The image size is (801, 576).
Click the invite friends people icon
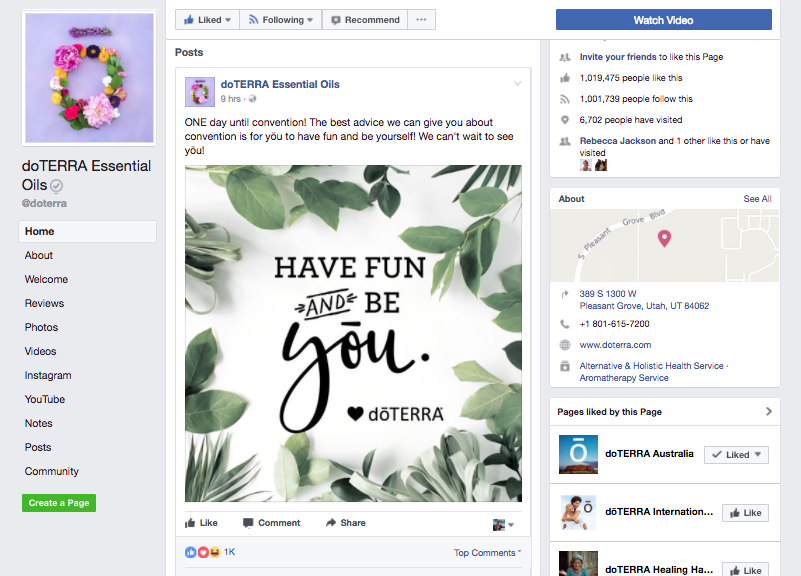coord(564,57)
